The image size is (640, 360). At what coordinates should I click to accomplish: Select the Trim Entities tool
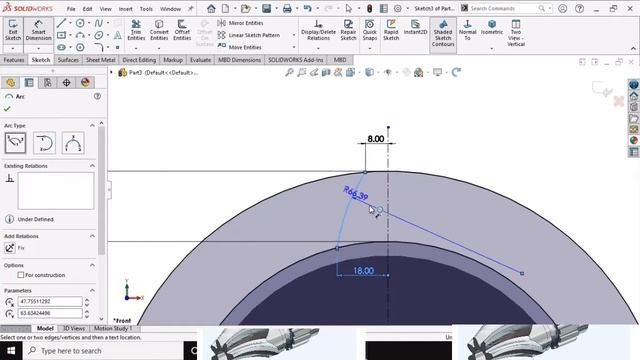point(136,30)
